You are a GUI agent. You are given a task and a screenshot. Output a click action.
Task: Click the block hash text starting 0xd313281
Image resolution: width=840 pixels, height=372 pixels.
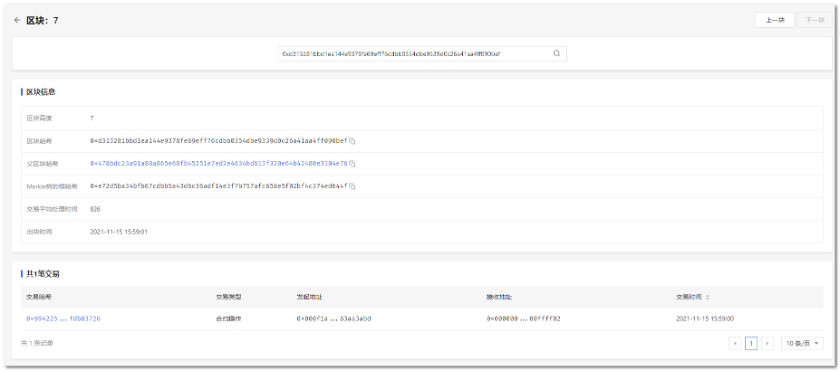click(219, 141)
